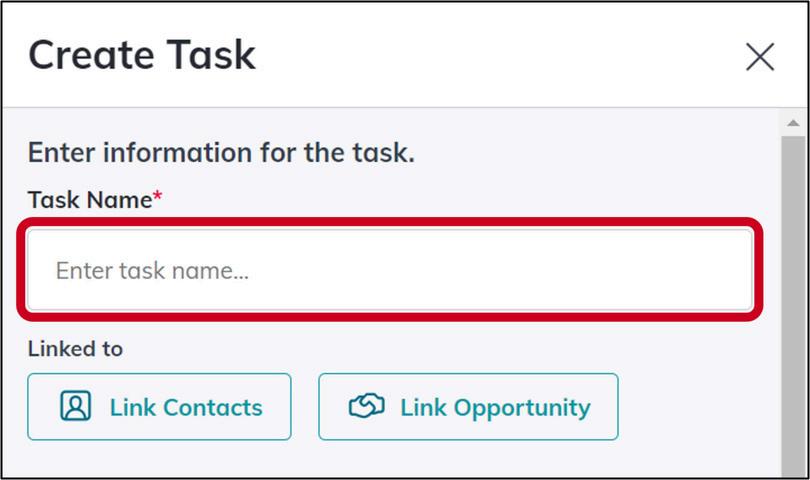Click the contact person icon
Viewport: 810px width, 480px height.
pyautogui.click(x=76, y=406)
